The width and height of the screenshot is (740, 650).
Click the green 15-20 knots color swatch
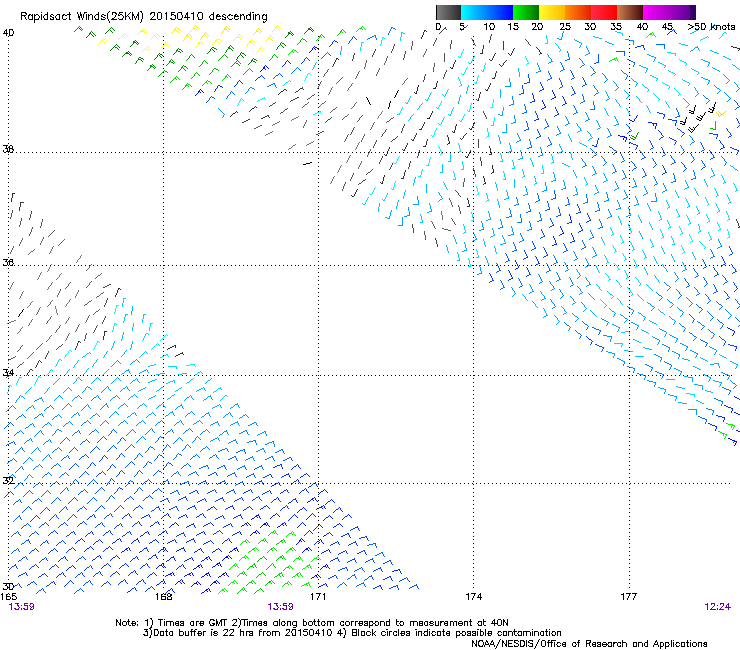(526, 12)
